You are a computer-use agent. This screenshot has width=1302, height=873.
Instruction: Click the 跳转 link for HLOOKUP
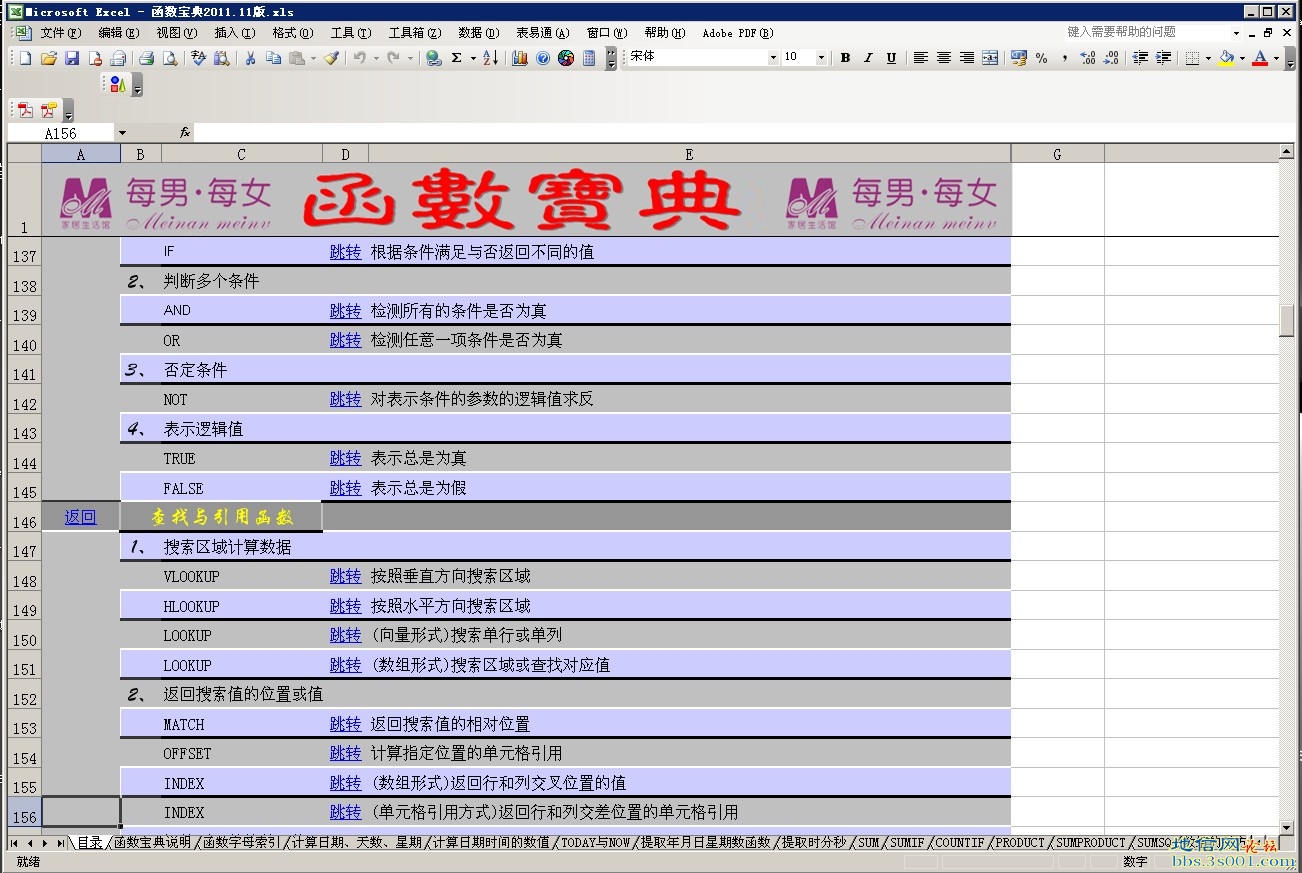point(345,606)
